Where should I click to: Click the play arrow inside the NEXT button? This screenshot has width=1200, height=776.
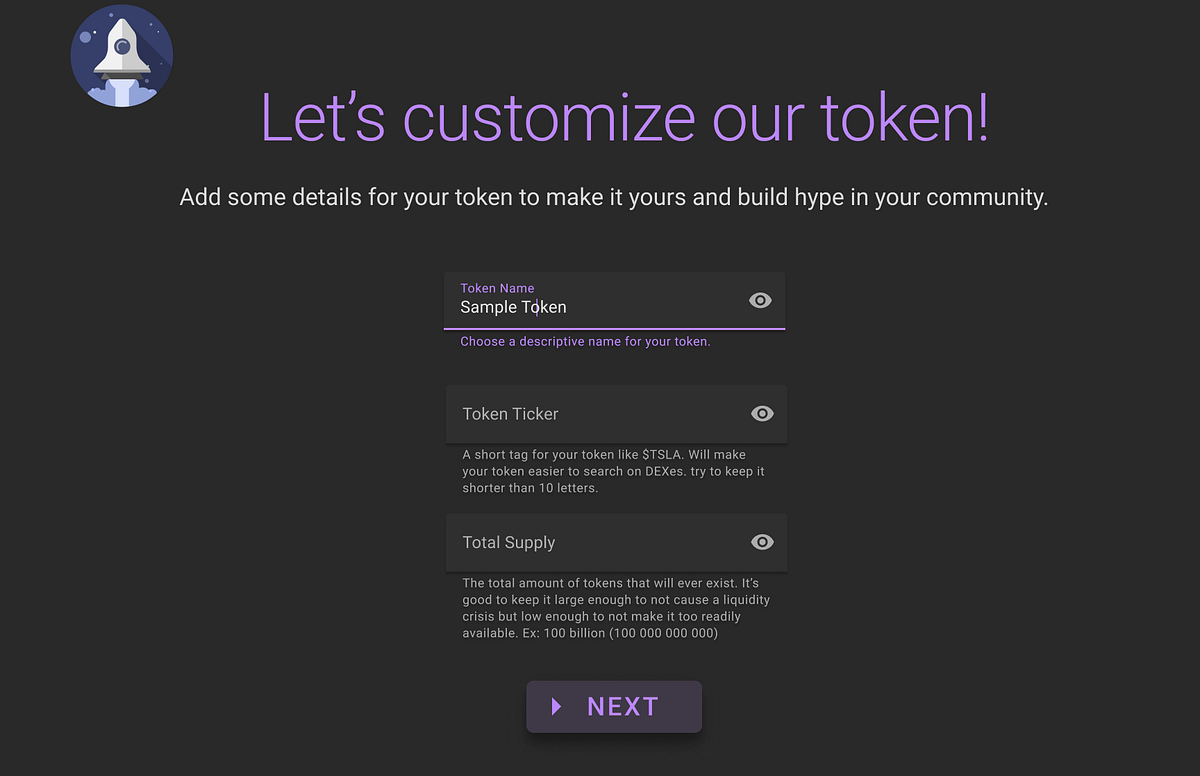(558, 707)
